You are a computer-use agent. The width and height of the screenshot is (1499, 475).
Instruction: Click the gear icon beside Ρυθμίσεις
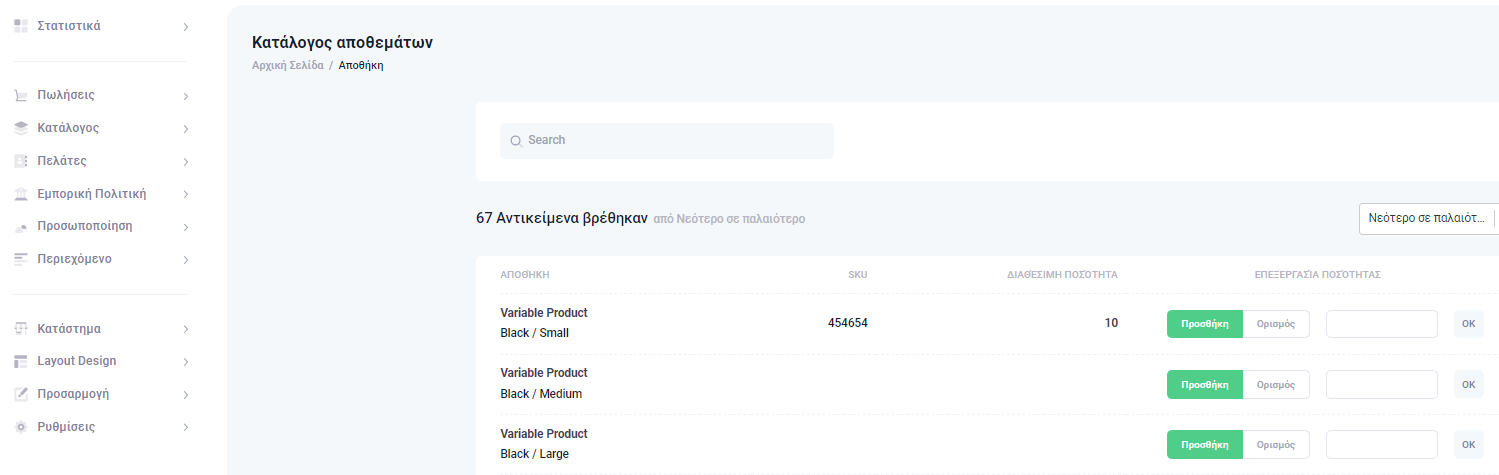point(21,427)
